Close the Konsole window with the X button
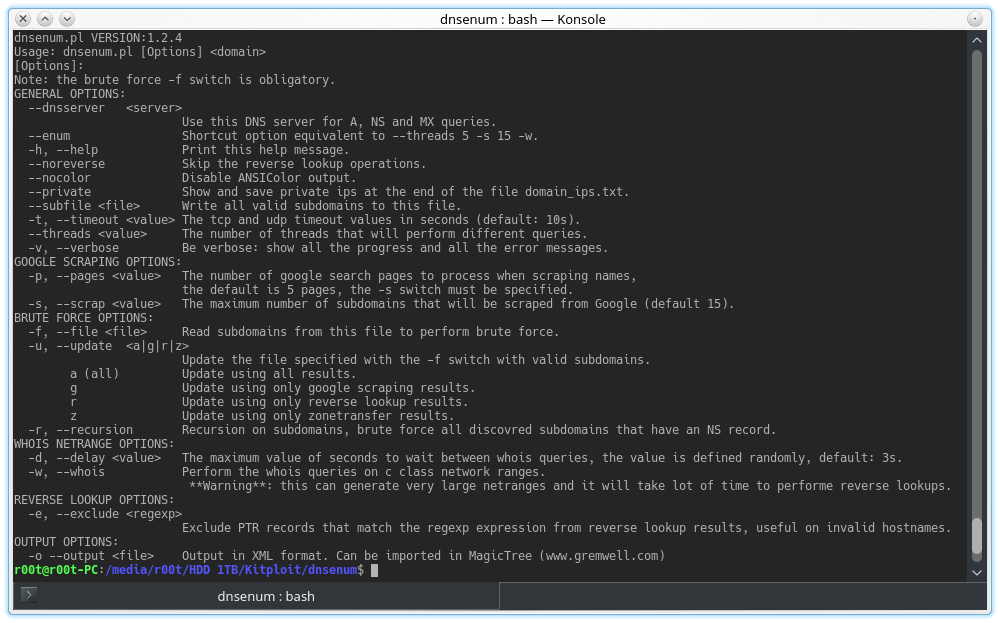This screenshot has height=623, width=1000. coord(23,19)
